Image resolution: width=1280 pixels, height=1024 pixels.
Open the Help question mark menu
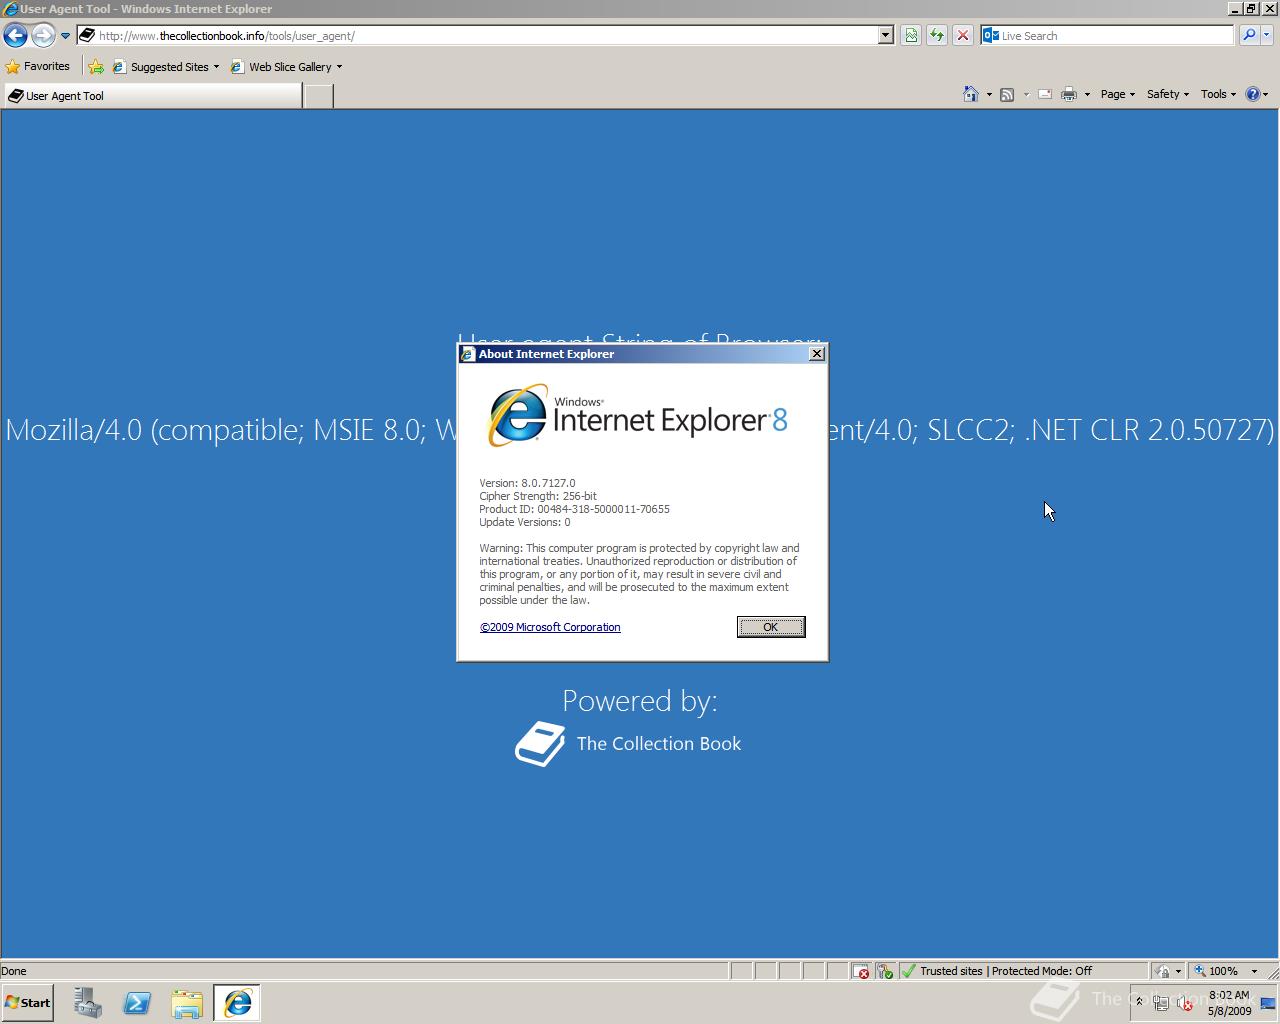[1257, 94]
